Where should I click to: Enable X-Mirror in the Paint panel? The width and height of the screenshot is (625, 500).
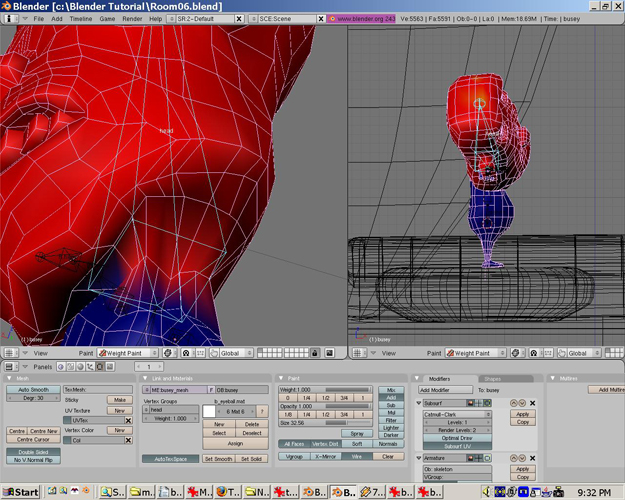[x=326, y=456]
